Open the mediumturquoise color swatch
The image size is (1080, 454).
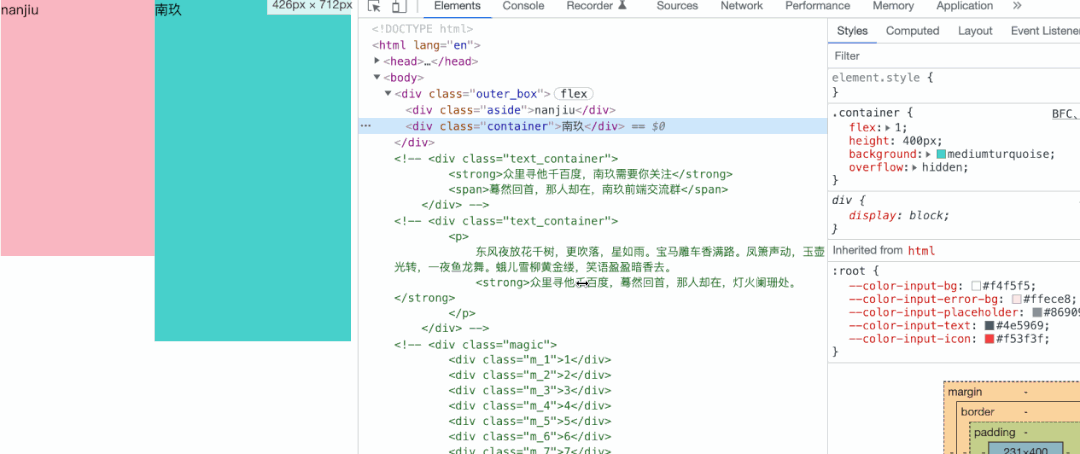[x=942, y=154]
